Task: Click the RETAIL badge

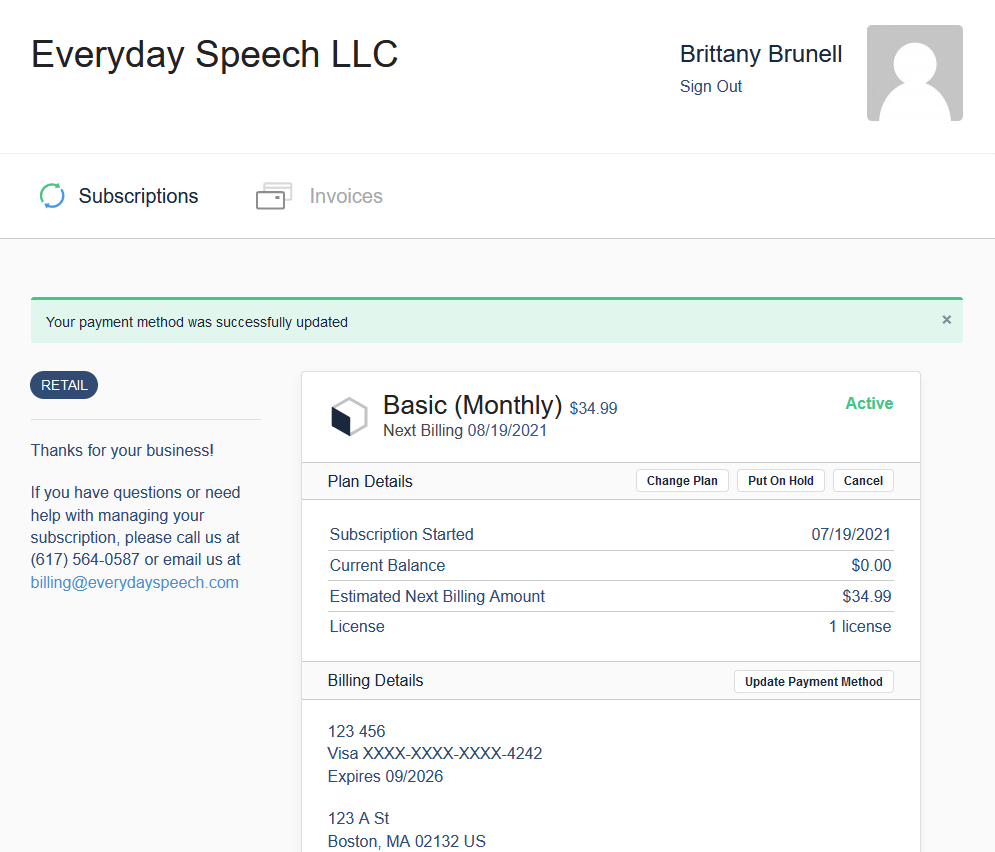Action: pyautogui.click(x=64, y=385)
